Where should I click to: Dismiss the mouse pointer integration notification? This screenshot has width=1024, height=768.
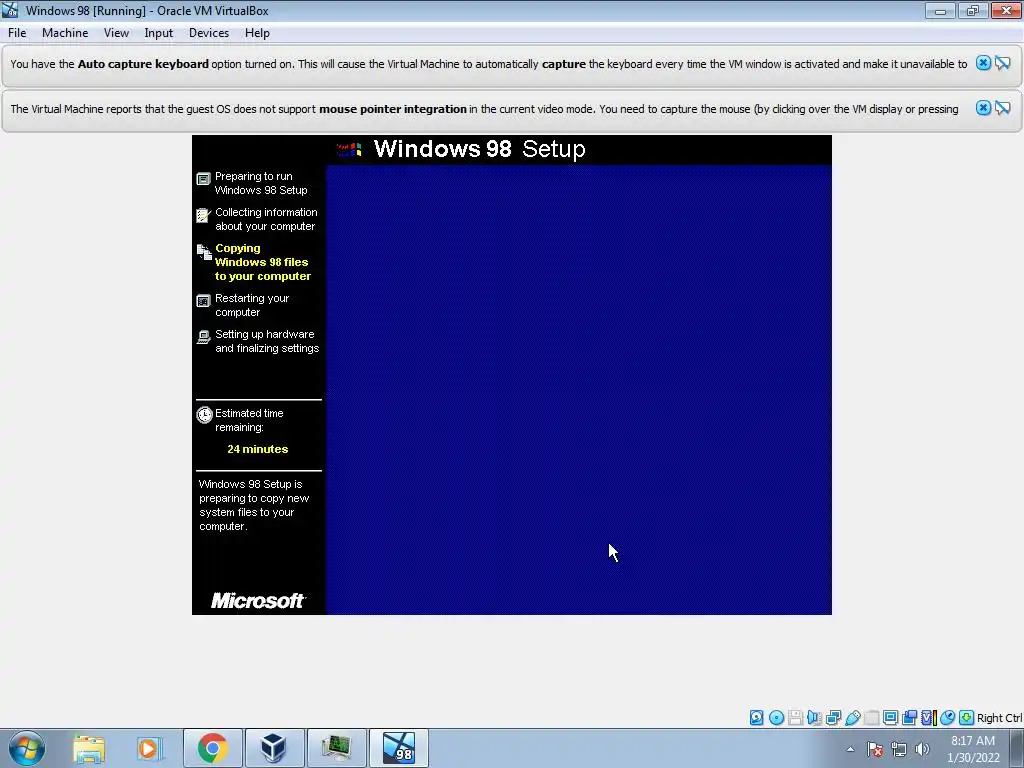pyautogui.click(x=983, y=108)
